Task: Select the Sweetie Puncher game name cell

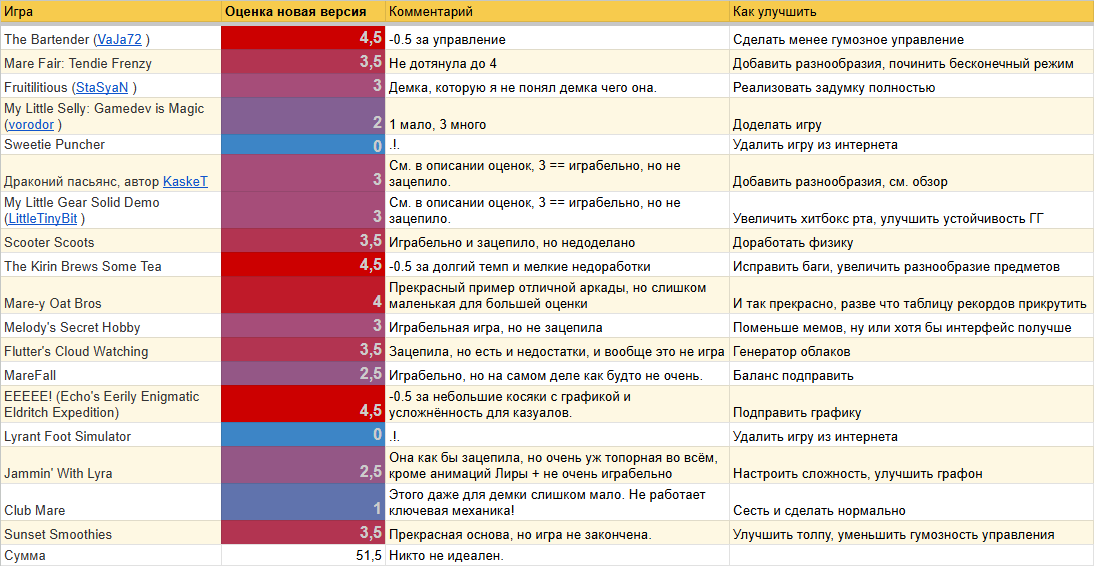Action: coord(110,145)
